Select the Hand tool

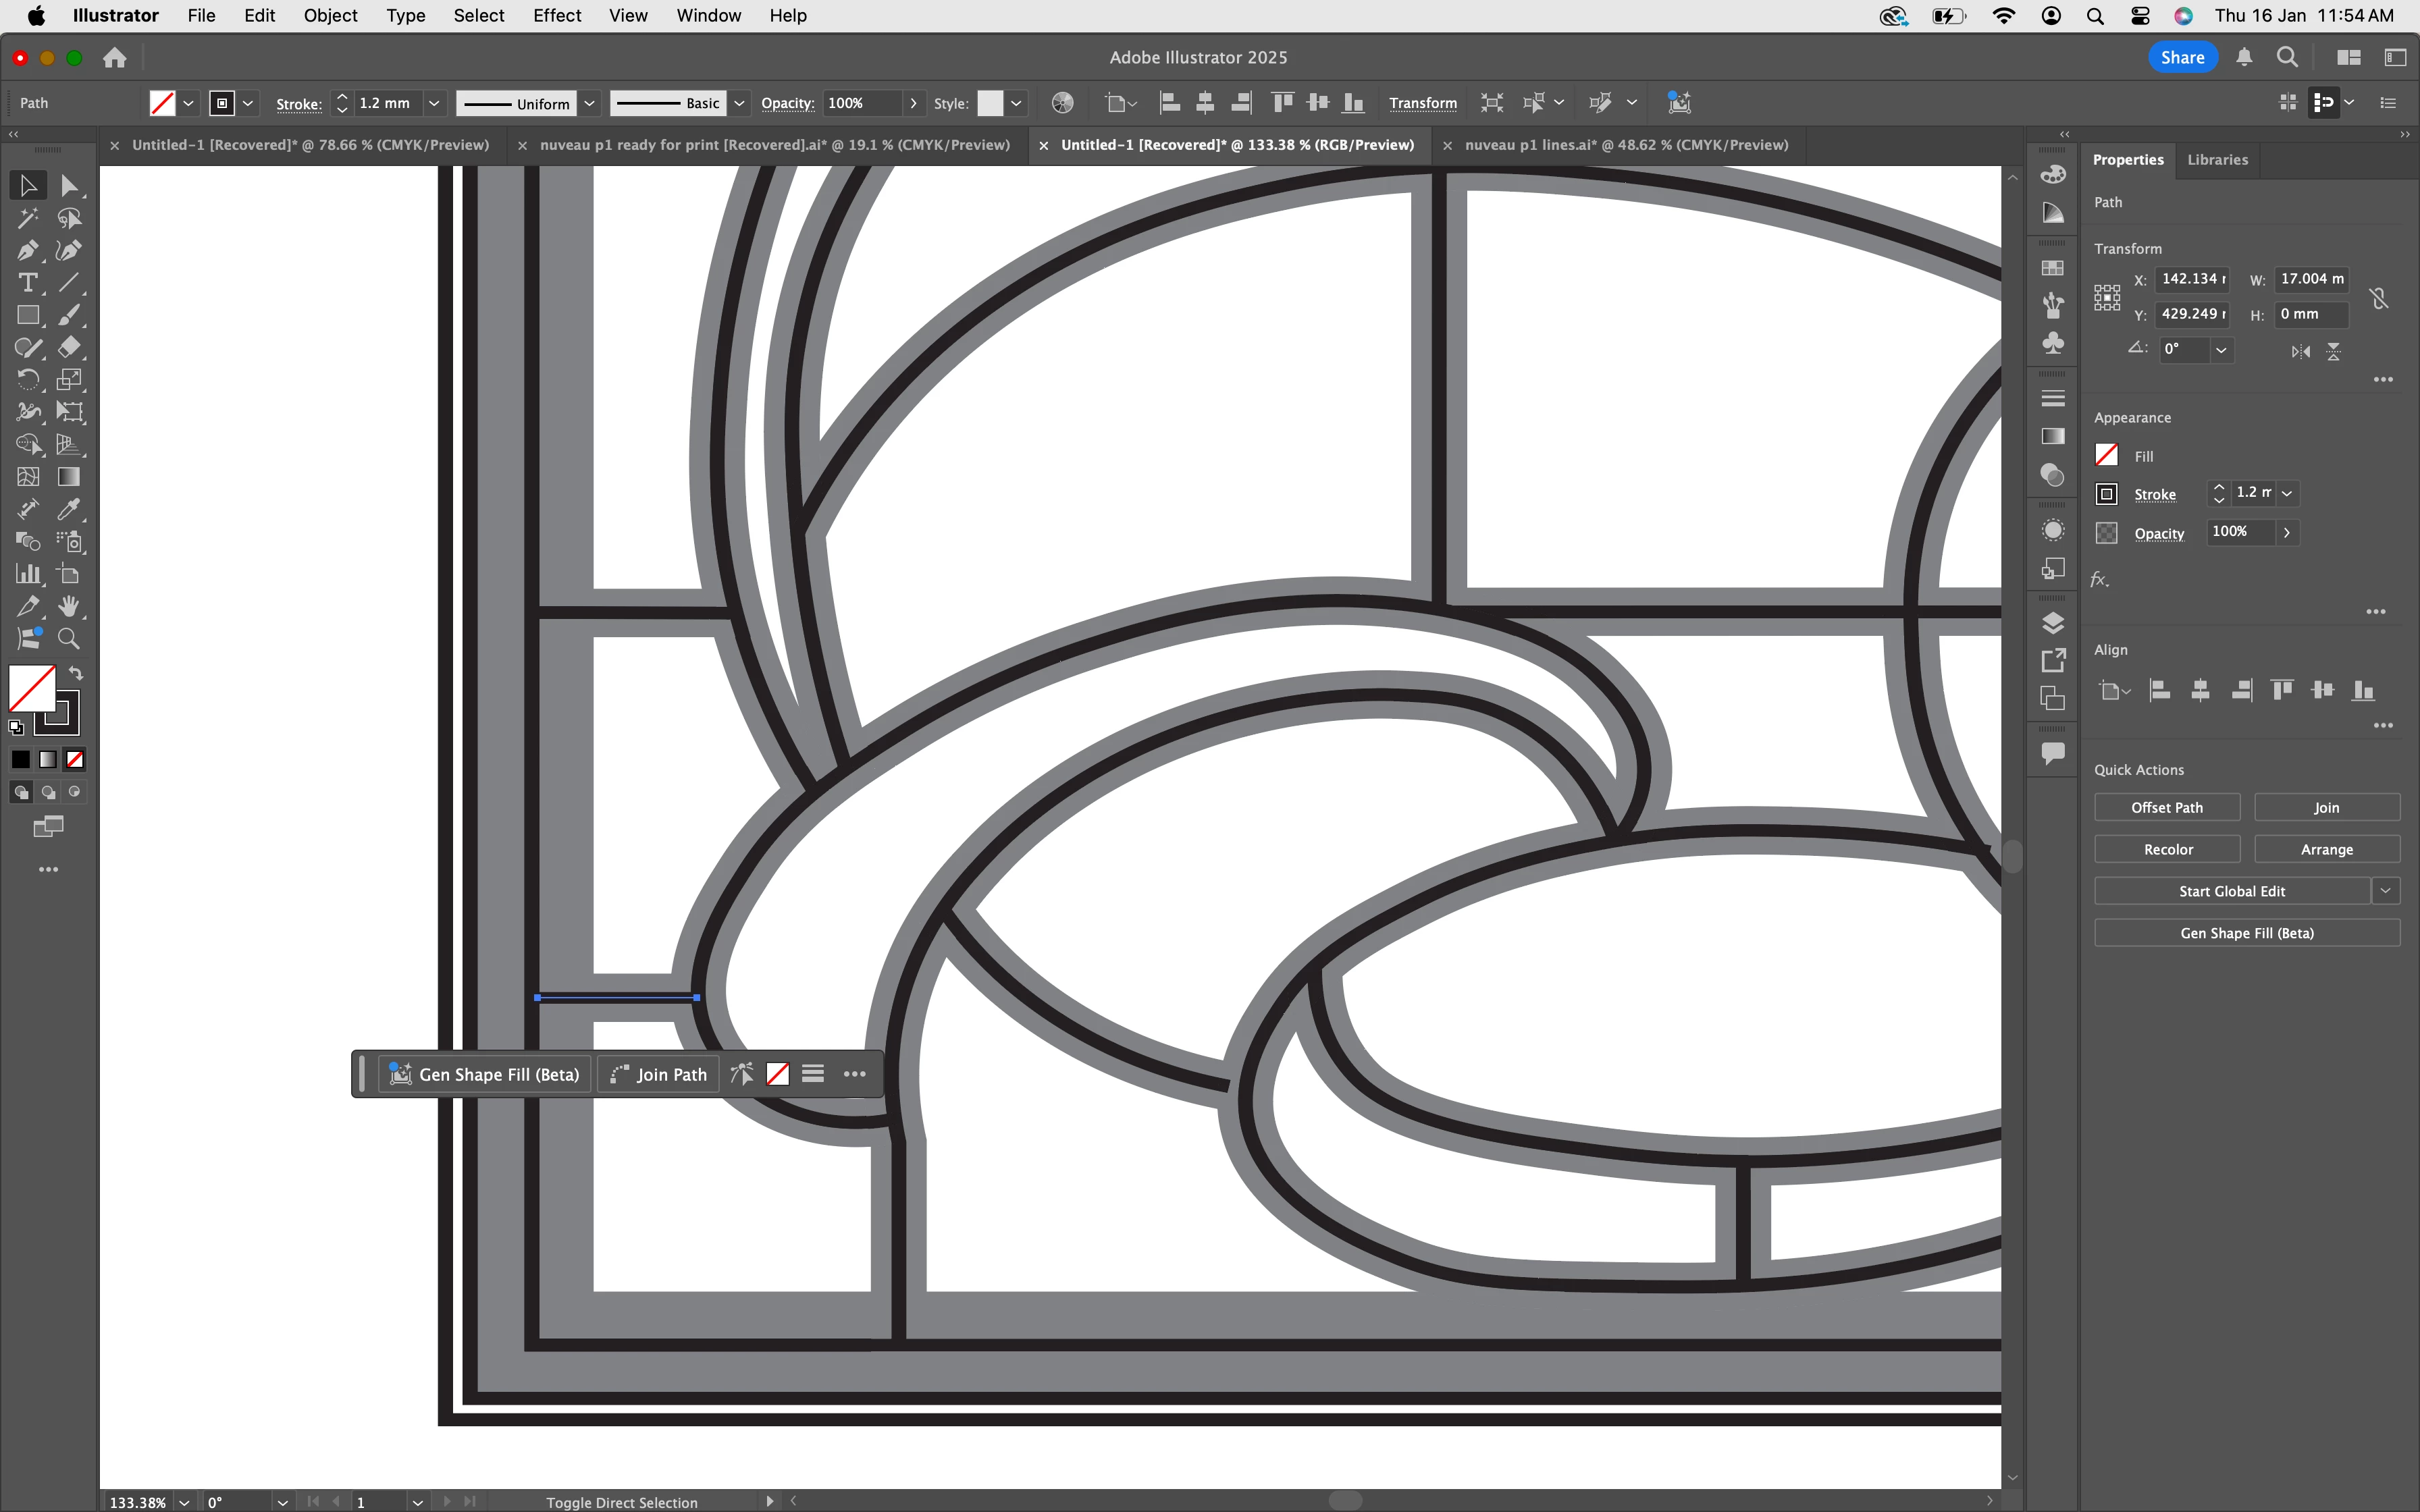click(x=68, y=607)
